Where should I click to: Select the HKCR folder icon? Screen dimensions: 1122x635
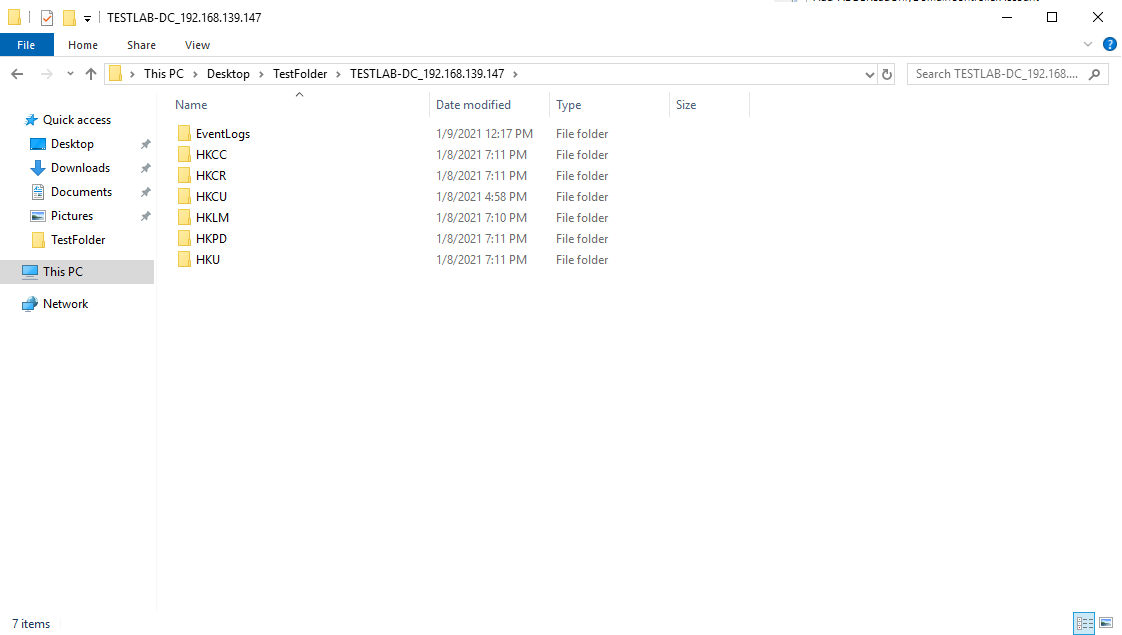click(184, 175)
